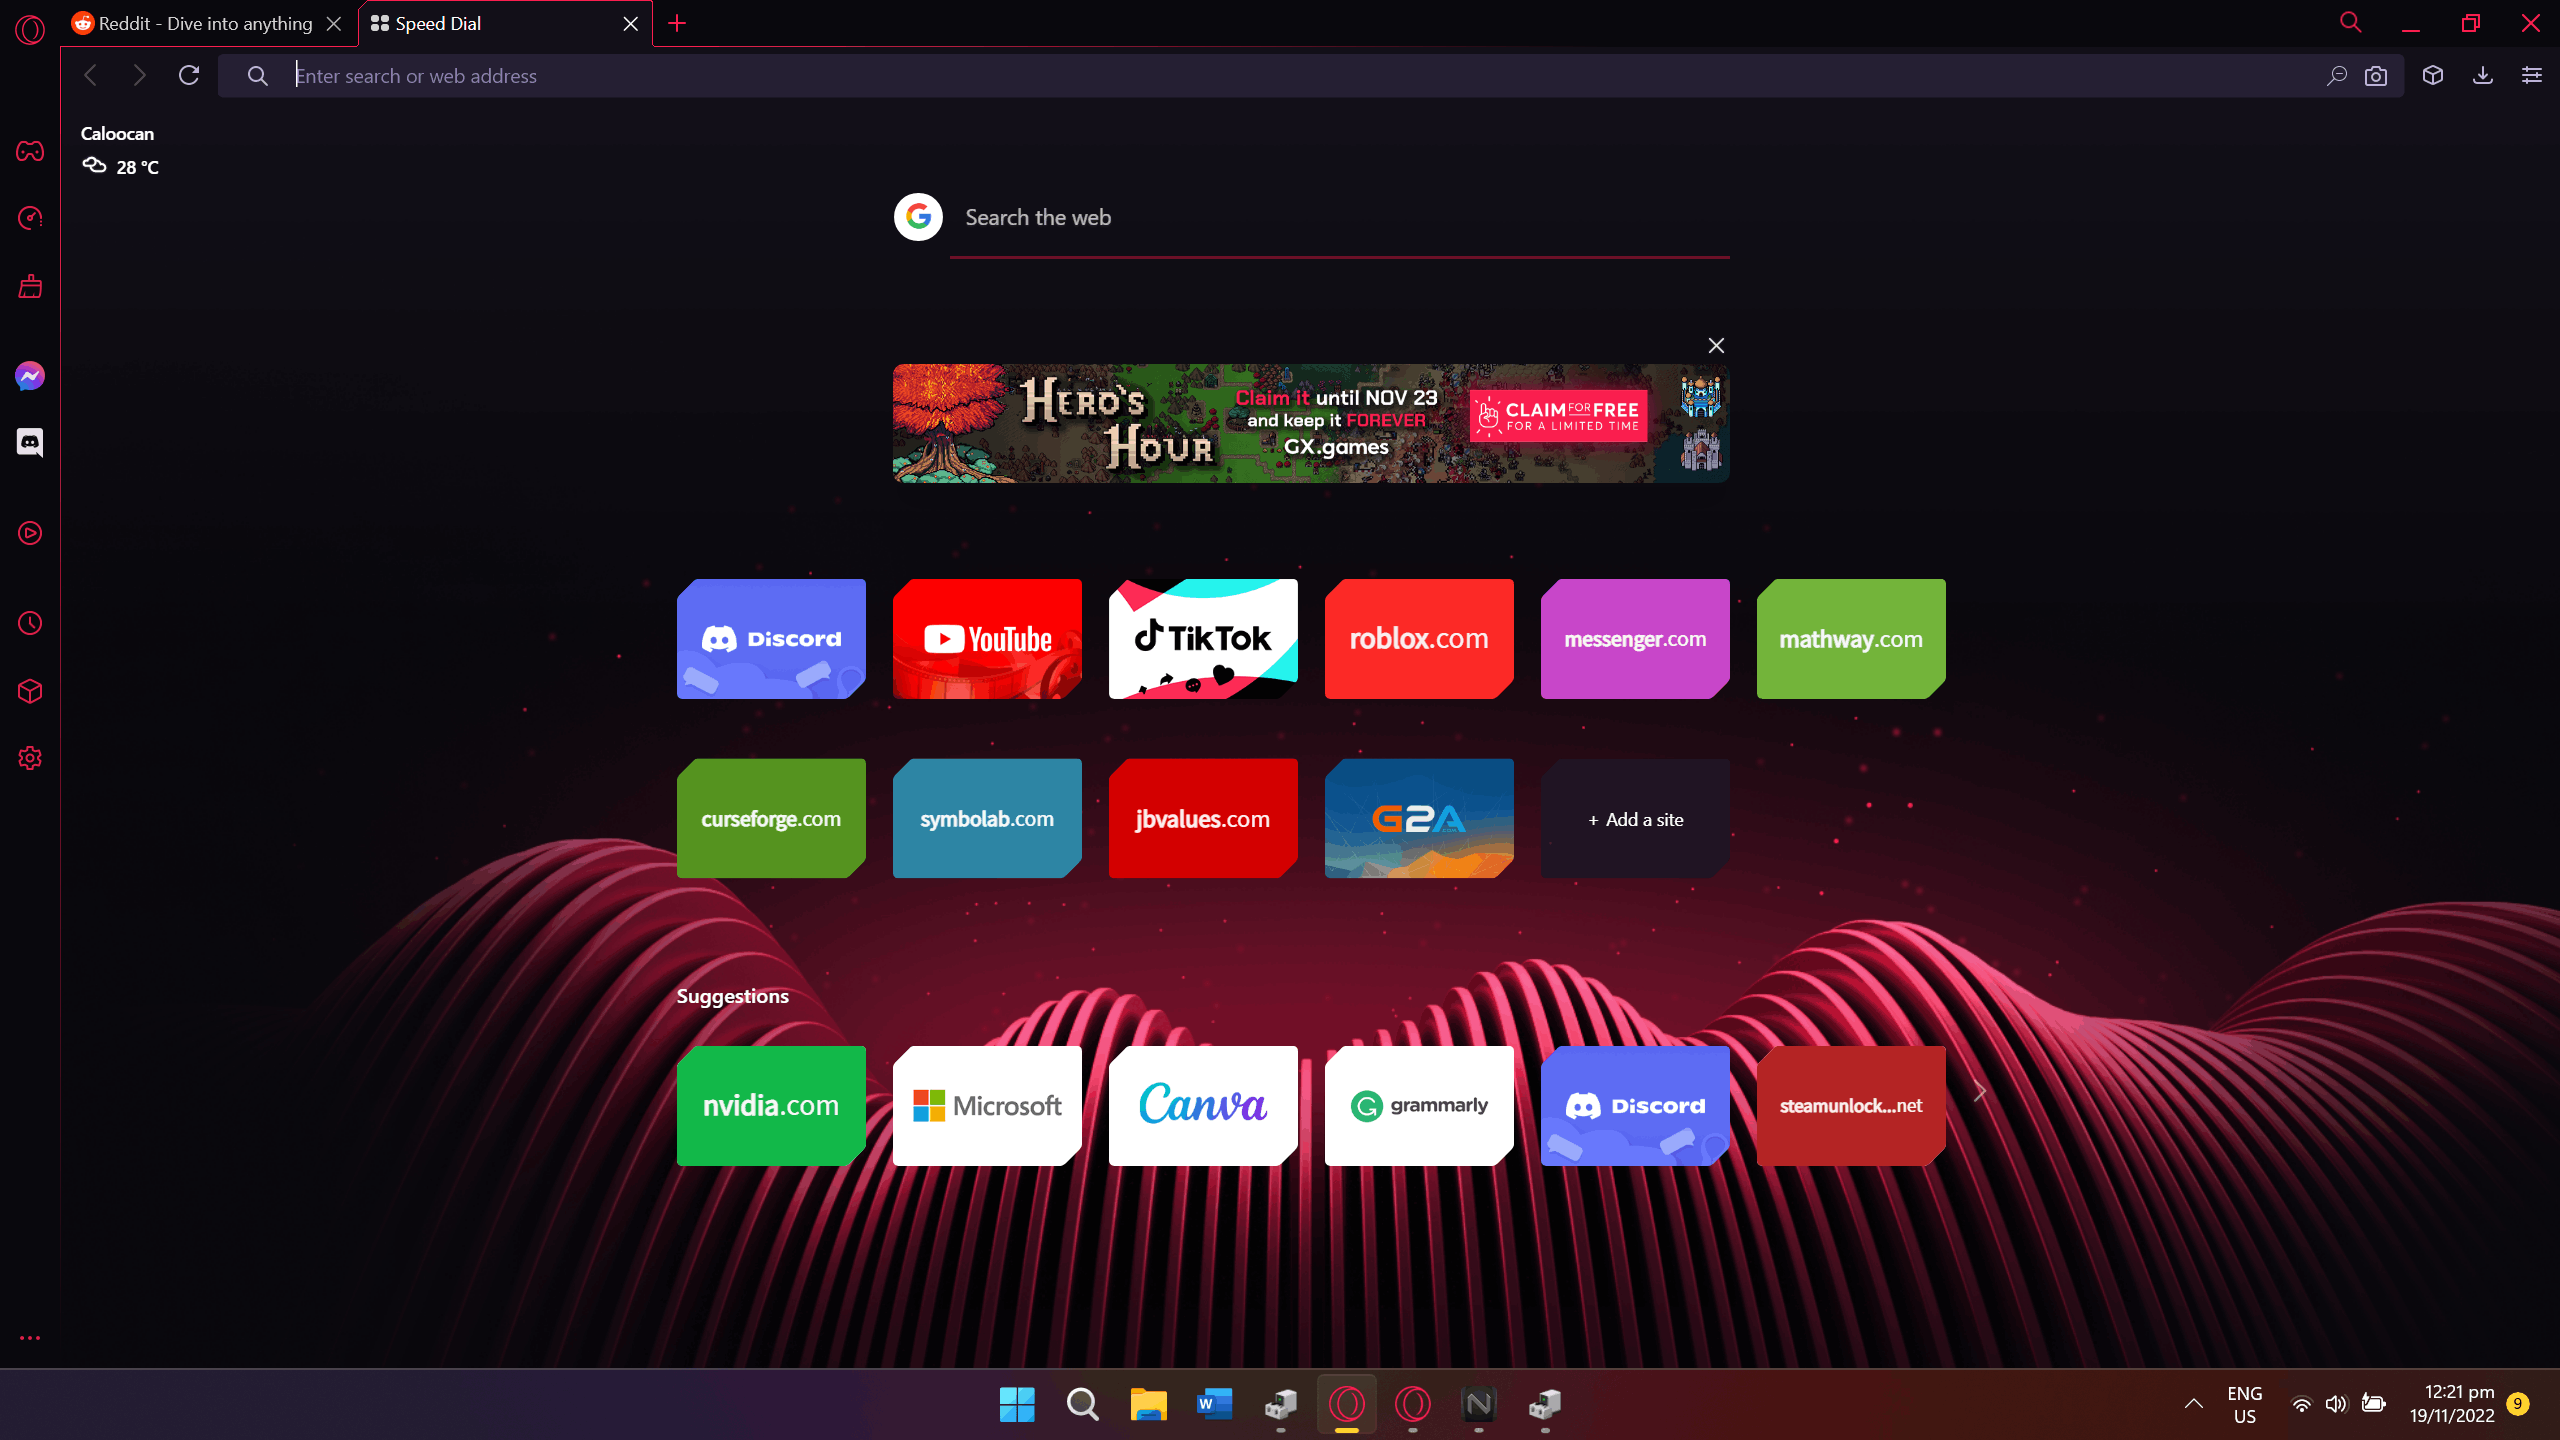Open Easy Setup menu icon
Image resolution: width=2560 pixels, height=1440 pixels.
click(x=2532, y=76)
